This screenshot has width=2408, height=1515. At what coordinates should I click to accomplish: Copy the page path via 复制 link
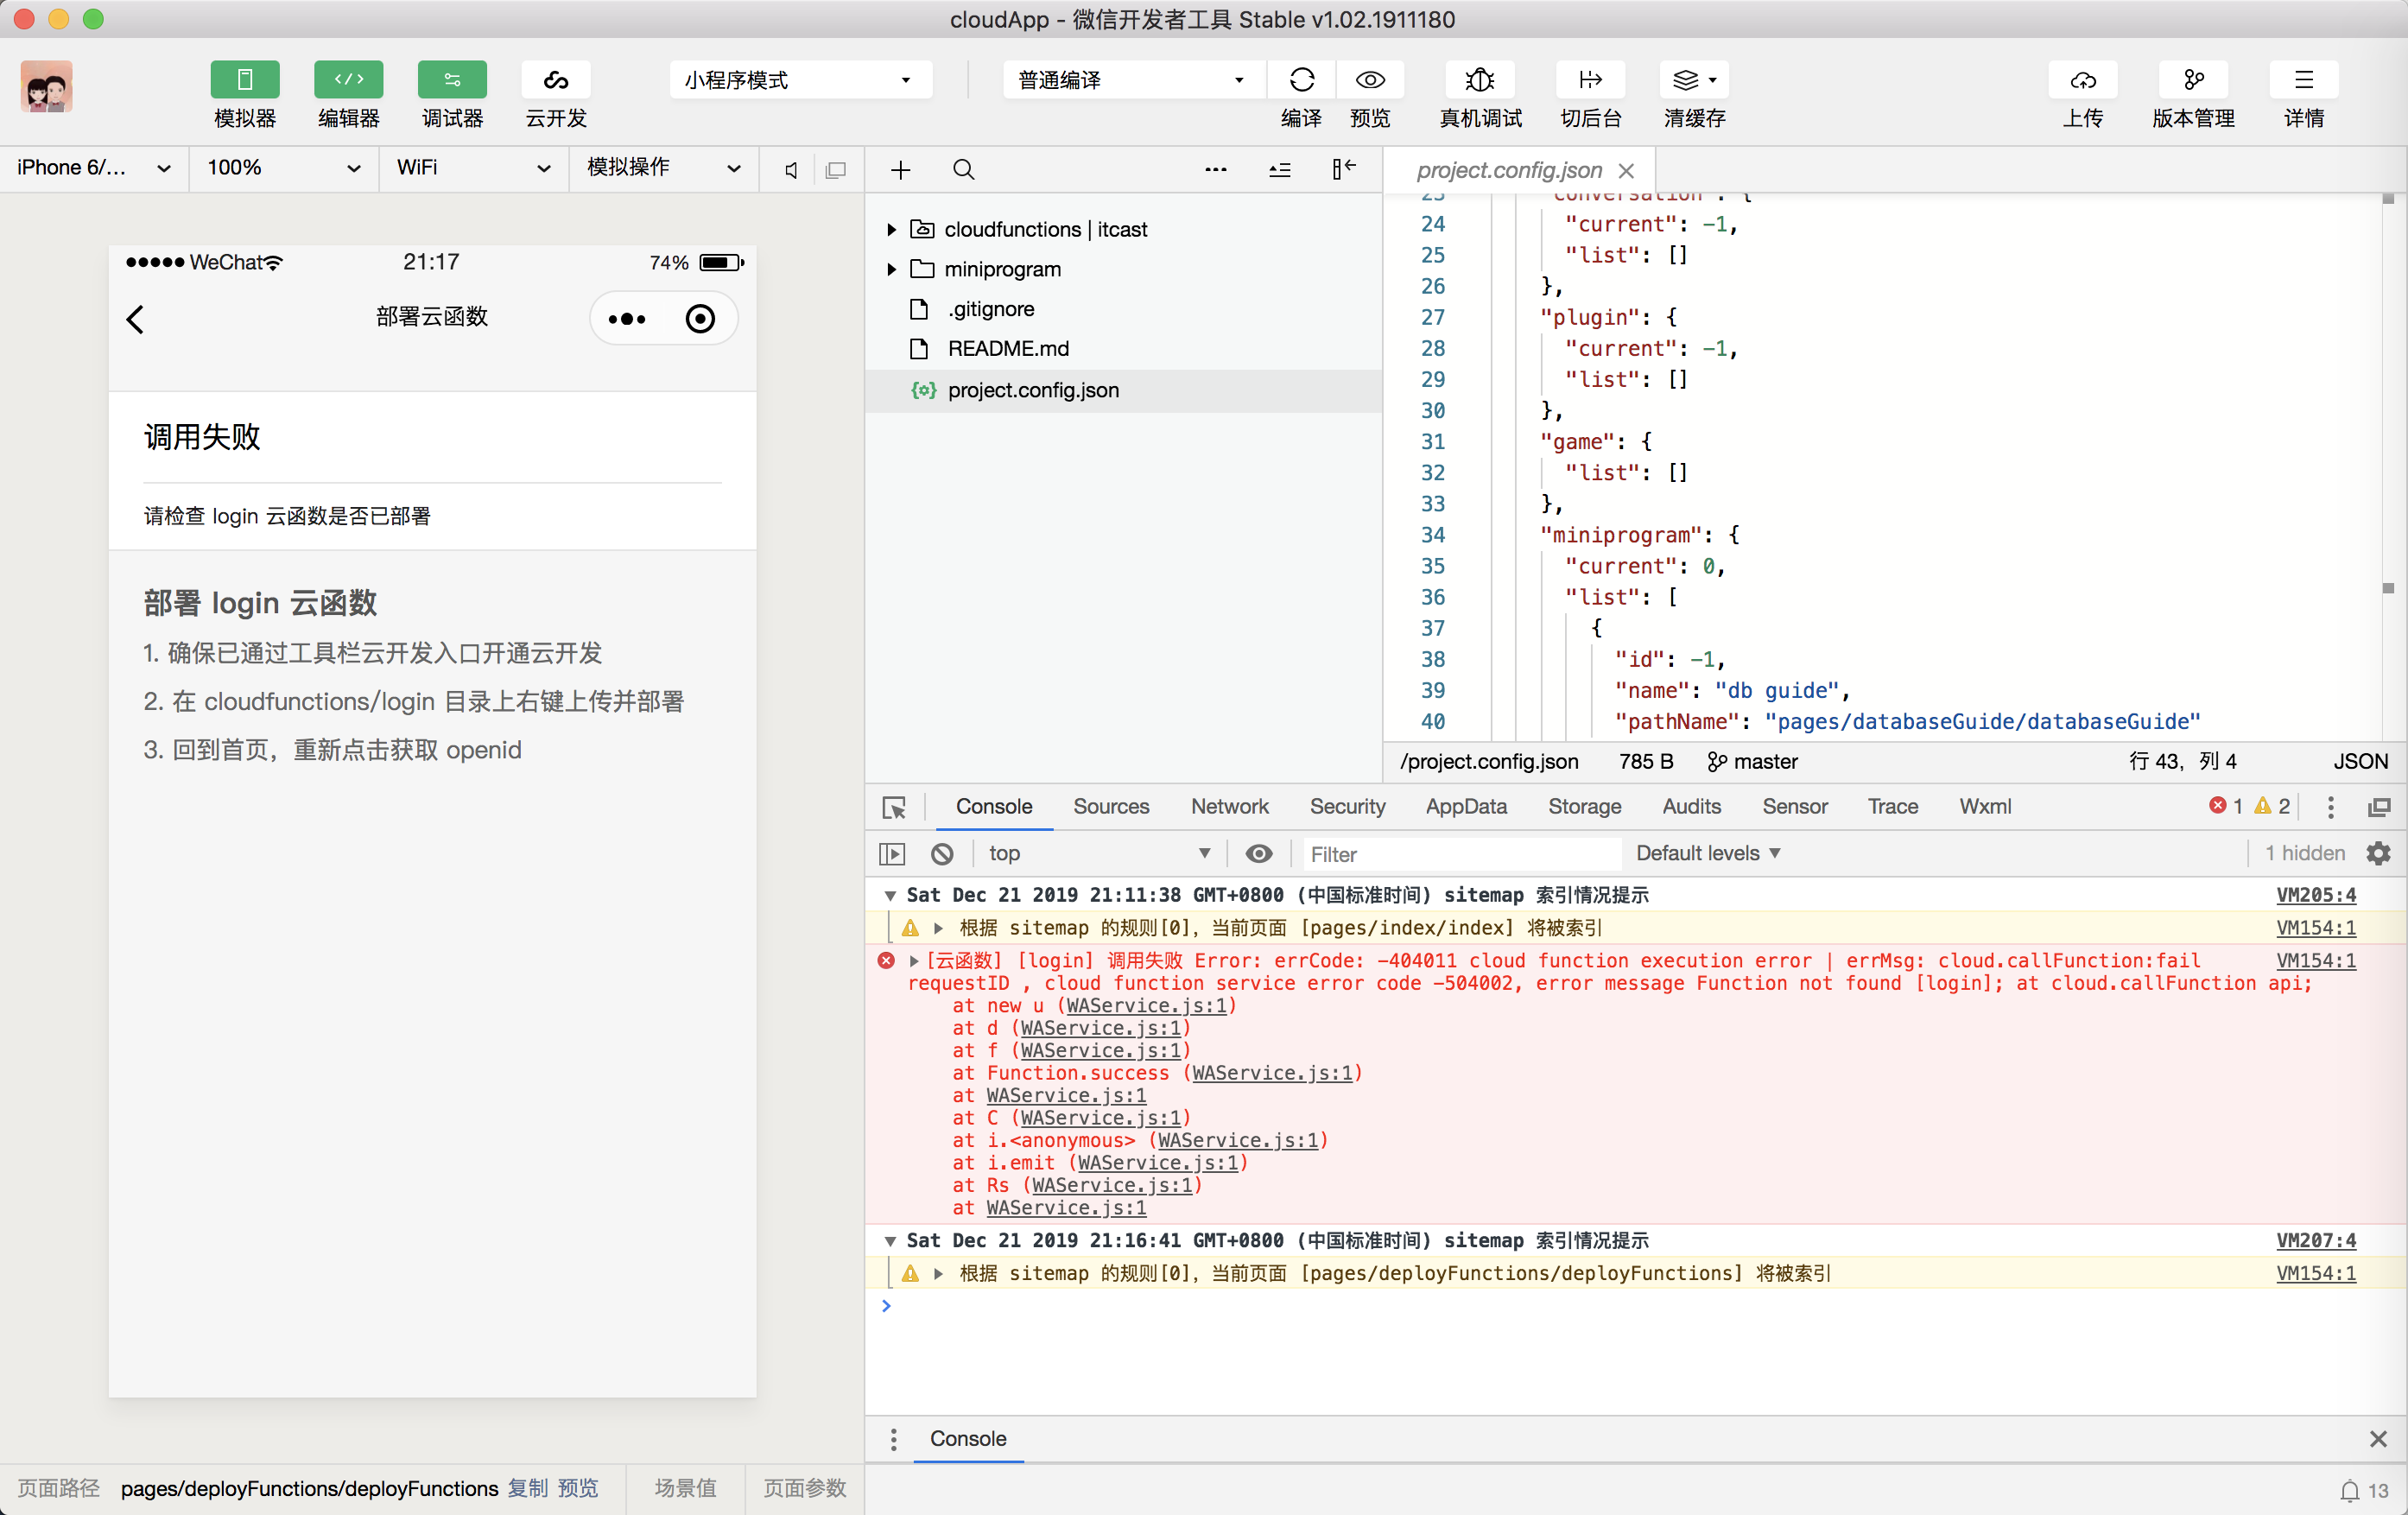click(x=527, y=1488)
